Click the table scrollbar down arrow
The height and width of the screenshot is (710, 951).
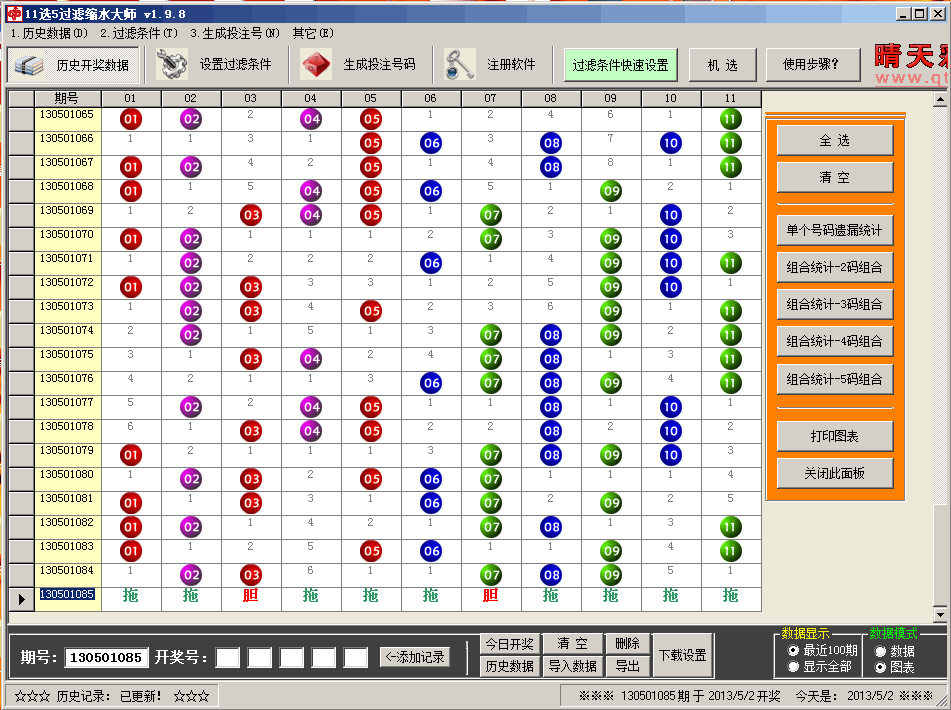(939, 615)
